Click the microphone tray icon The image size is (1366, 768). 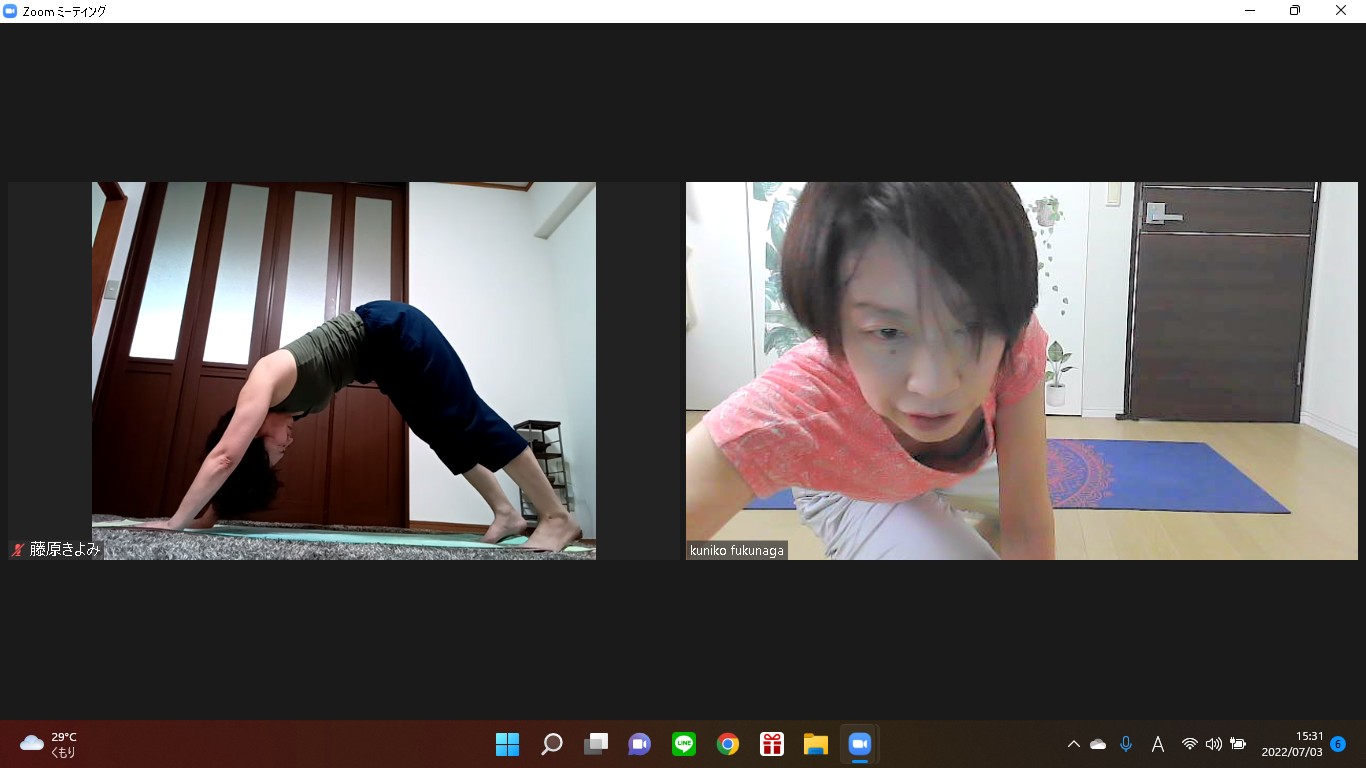1126,744
